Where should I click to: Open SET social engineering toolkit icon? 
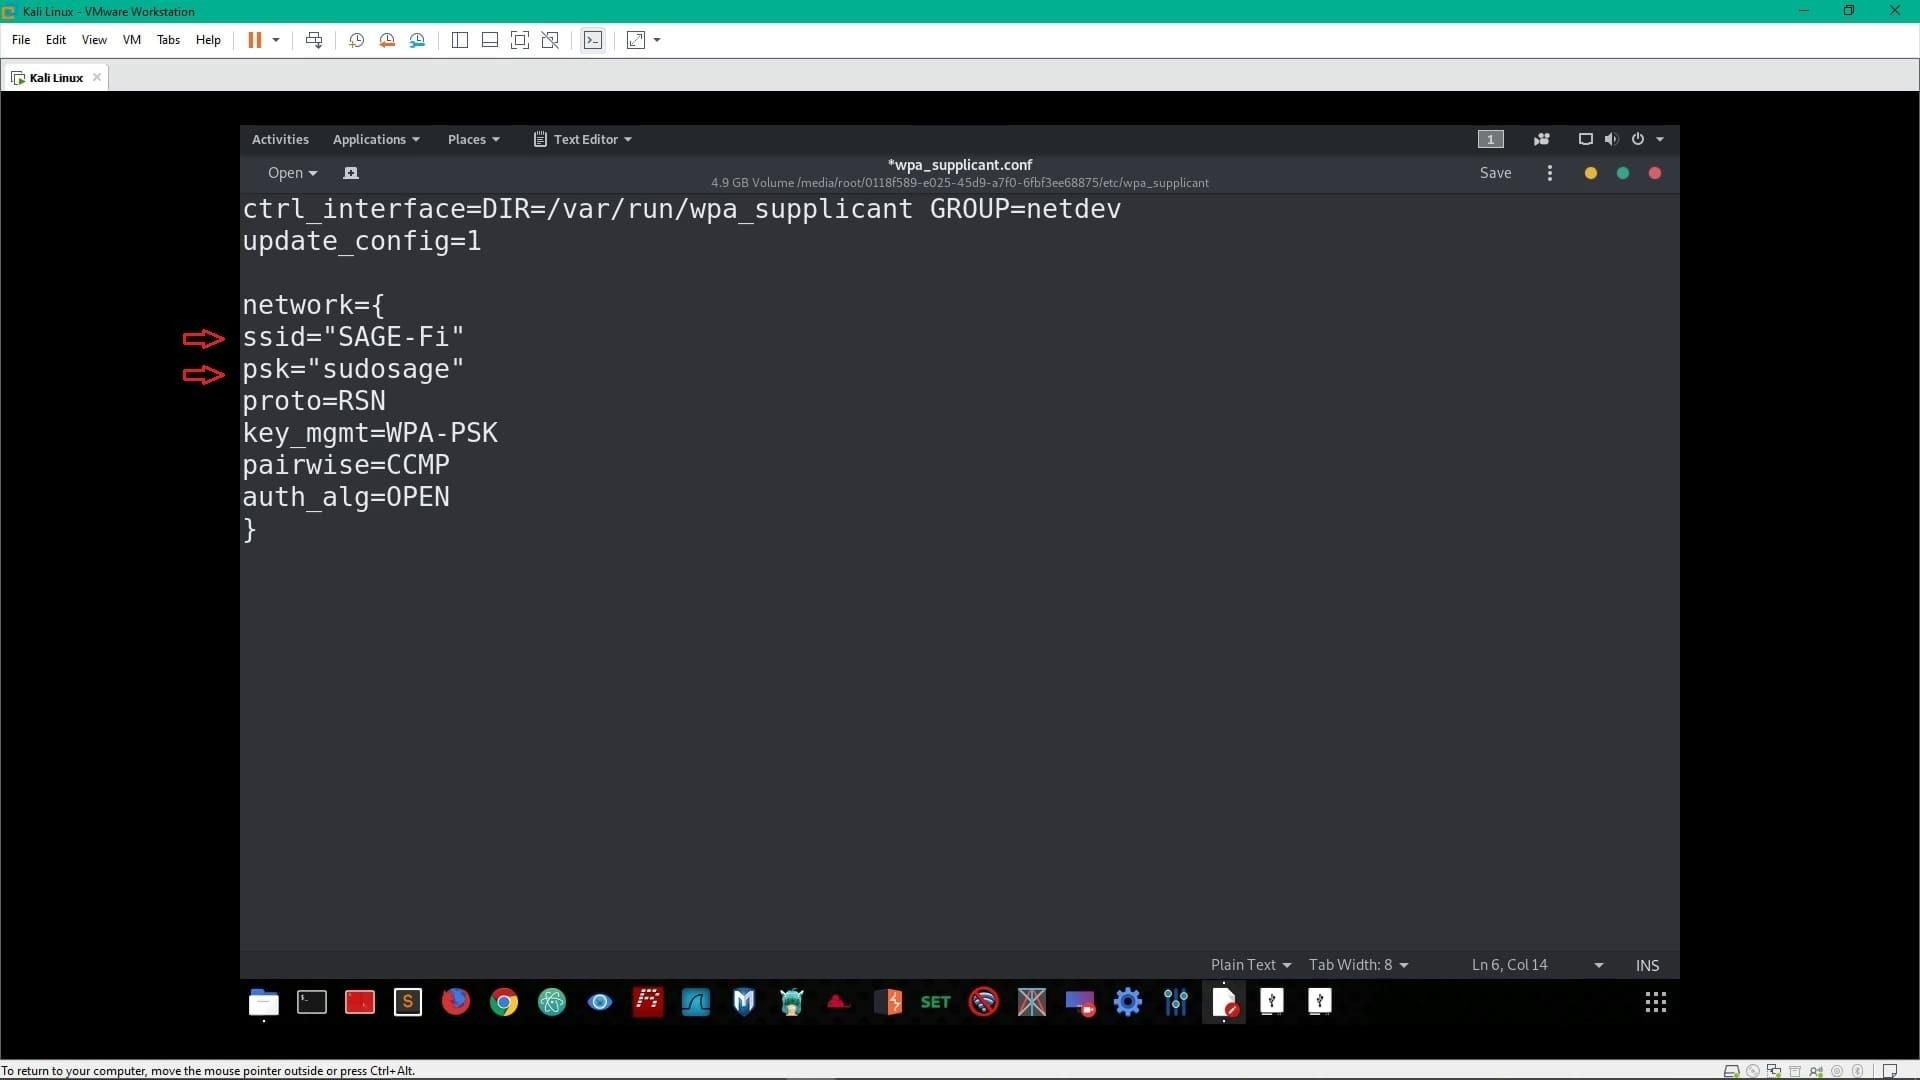click(936, 1002)
